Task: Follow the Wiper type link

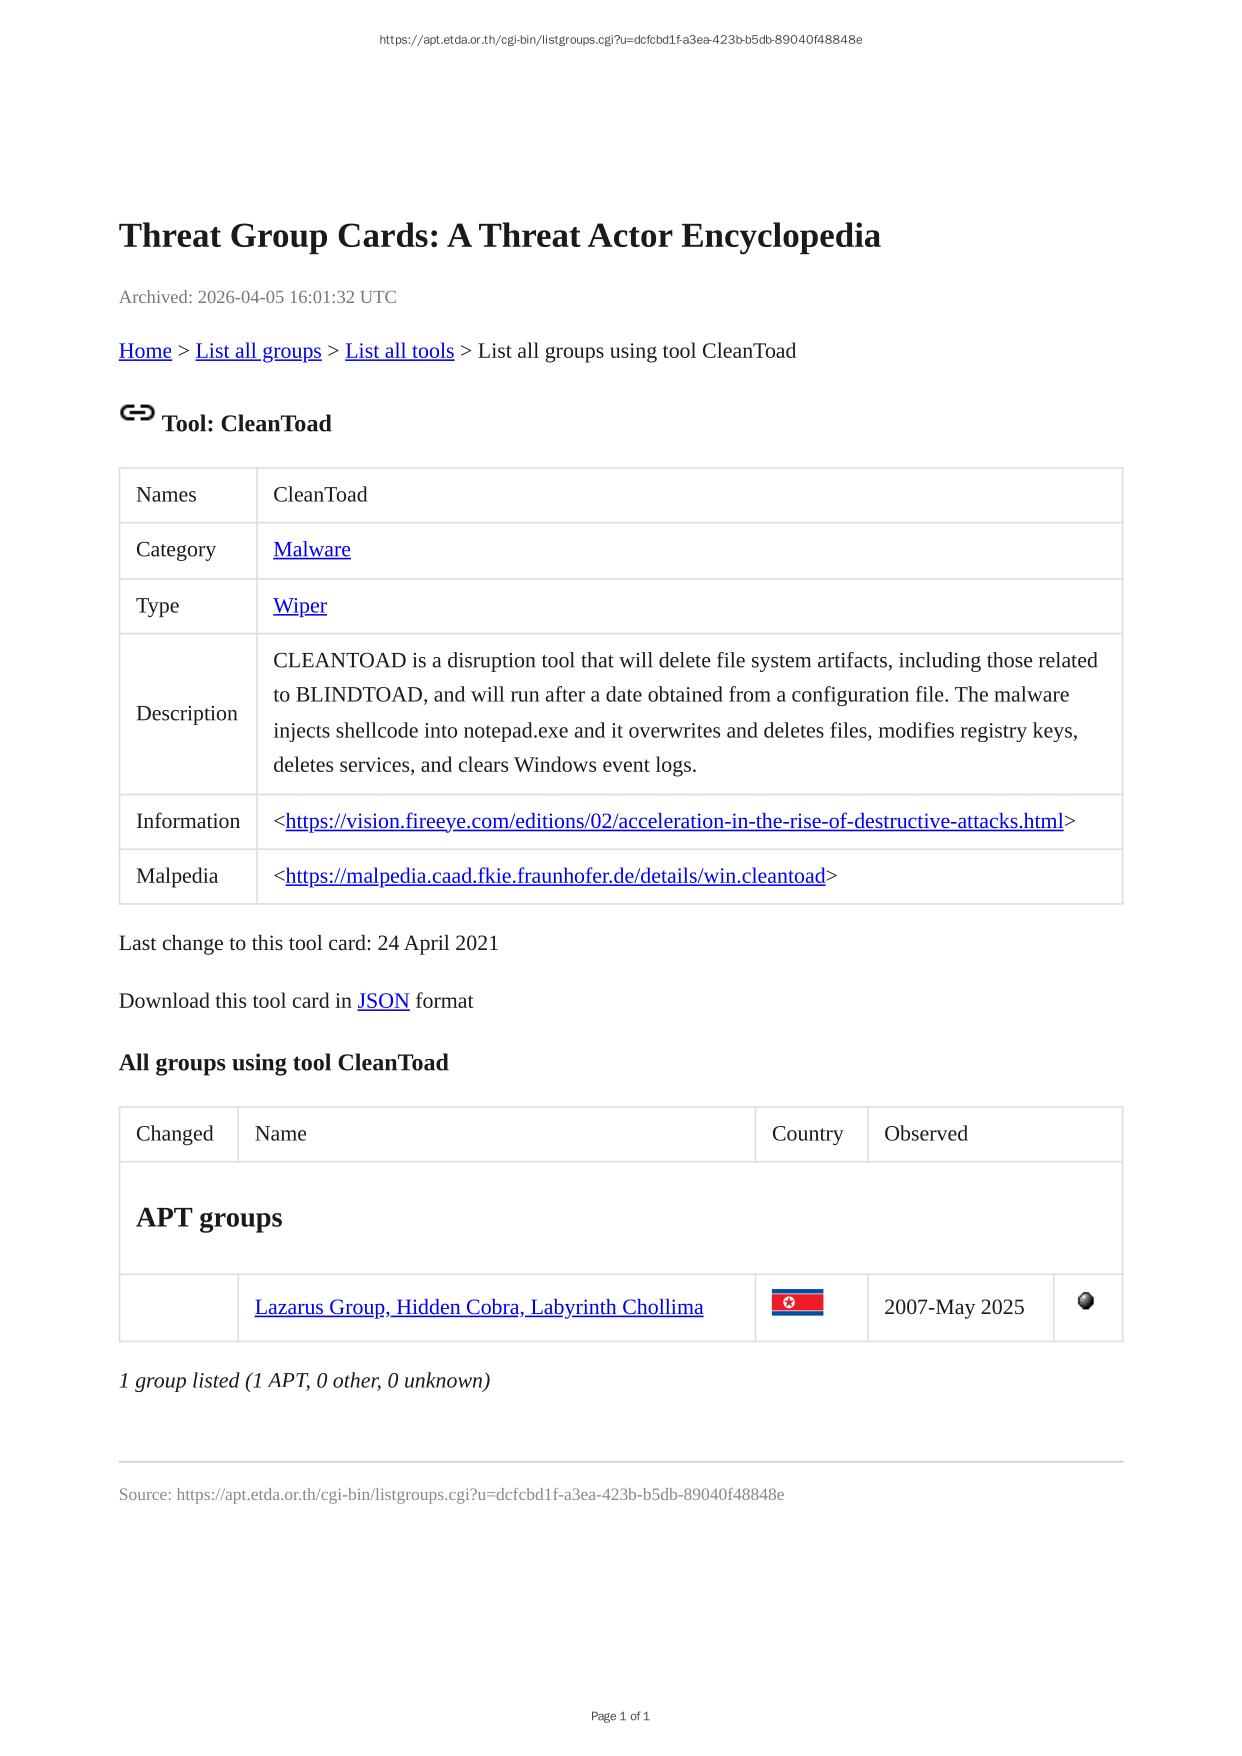Action: [299, 606]
